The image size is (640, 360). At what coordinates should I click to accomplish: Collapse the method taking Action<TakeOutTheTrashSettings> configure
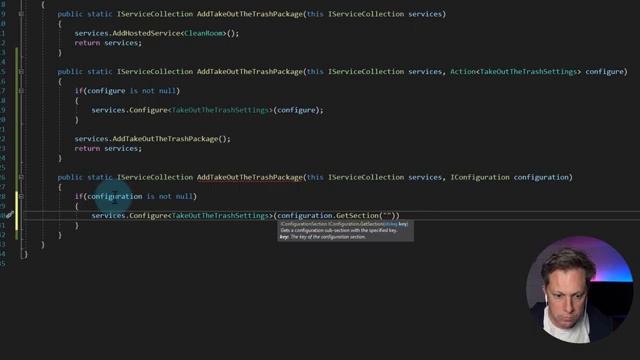[x=21, y=71]
